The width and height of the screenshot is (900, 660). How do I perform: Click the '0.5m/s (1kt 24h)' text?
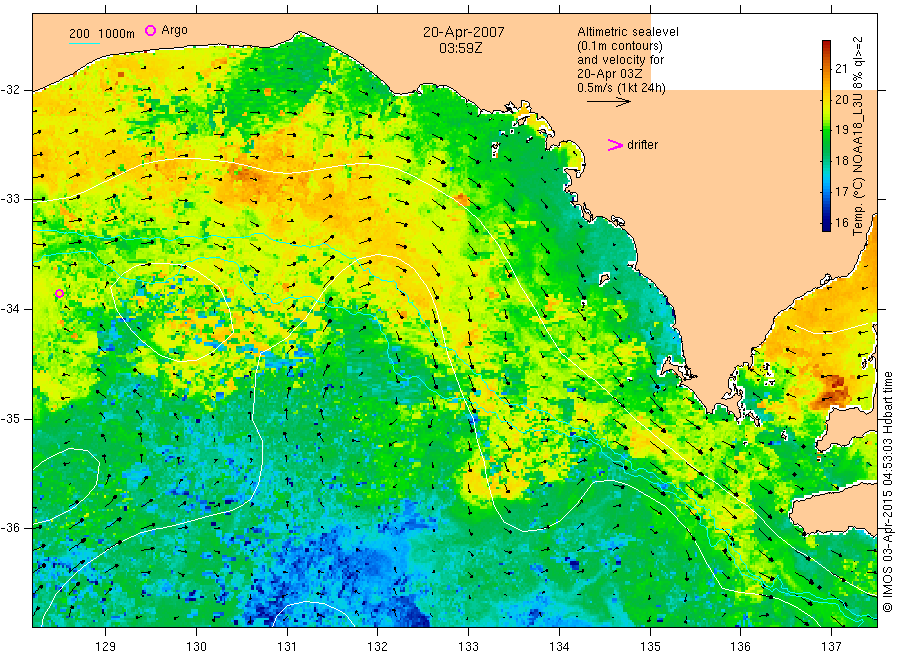[622, 88]
